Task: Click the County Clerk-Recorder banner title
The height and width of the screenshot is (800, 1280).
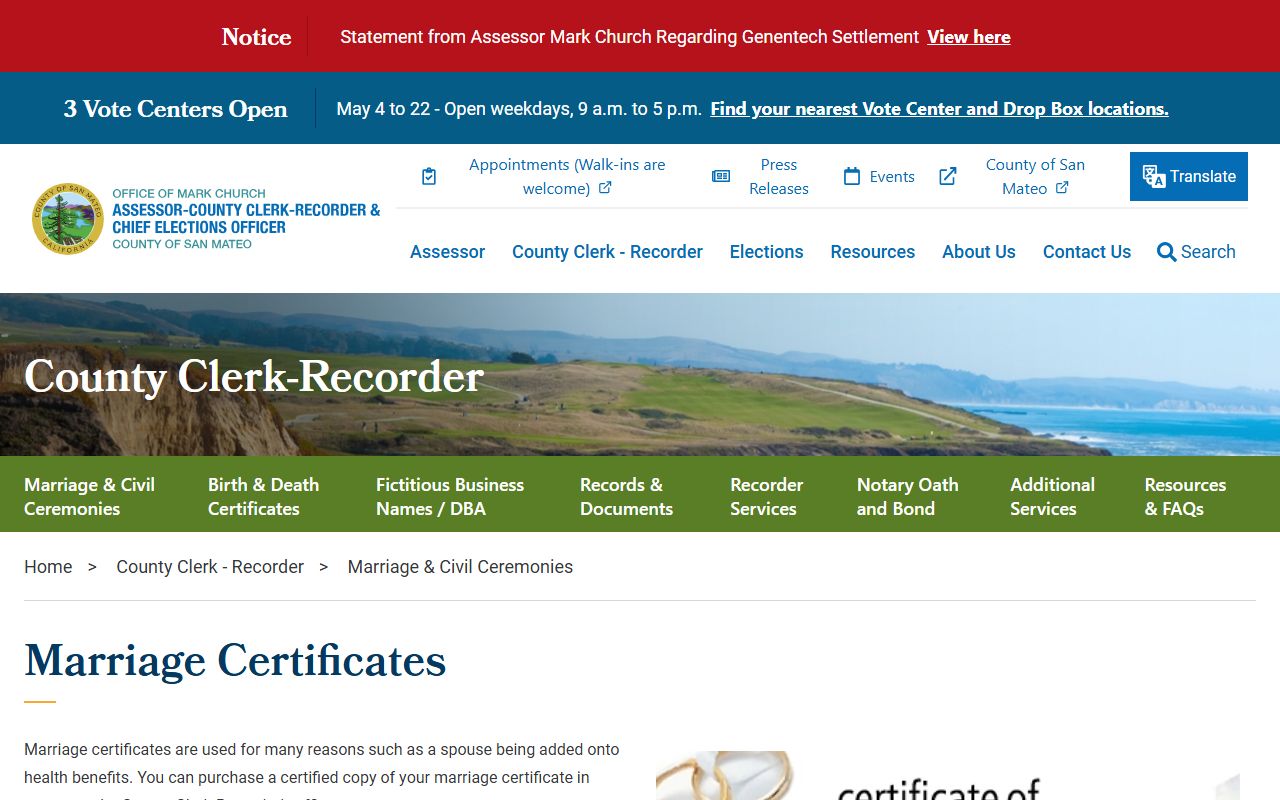Action: 254,377
